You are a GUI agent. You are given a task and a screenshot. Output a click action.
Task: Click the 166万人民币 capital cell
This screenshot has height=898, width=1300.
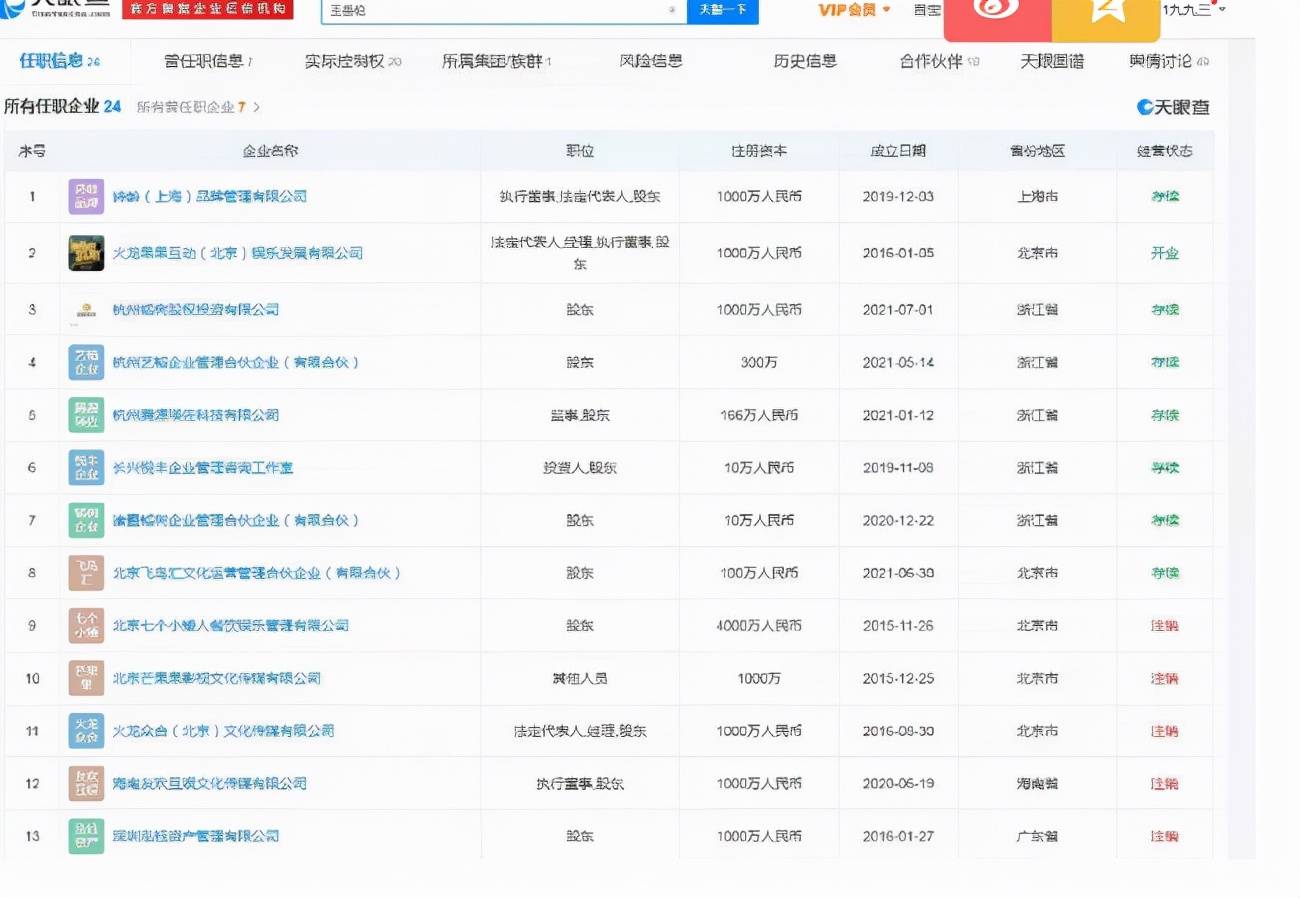(759, 415)
